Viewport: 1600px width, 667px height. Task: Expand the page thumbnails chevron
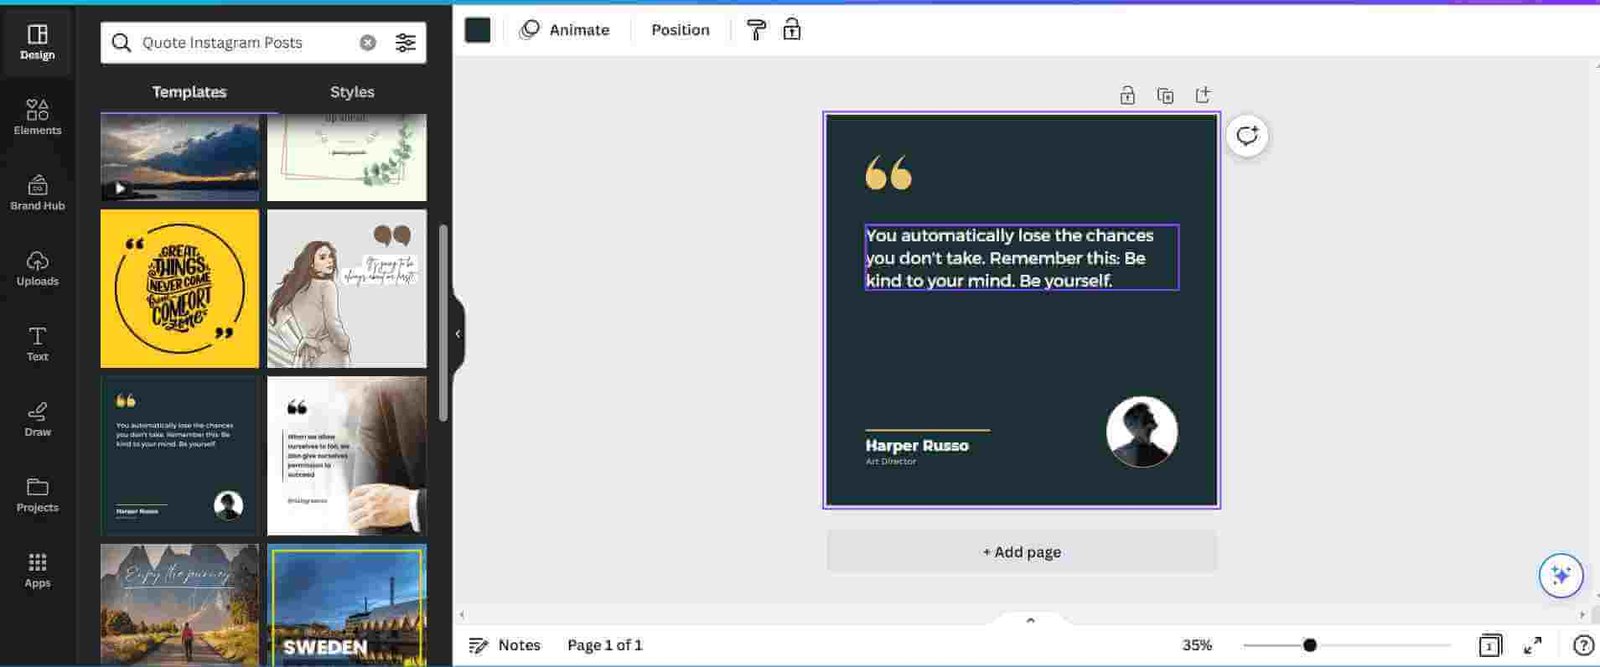[x=1030, y=620]
